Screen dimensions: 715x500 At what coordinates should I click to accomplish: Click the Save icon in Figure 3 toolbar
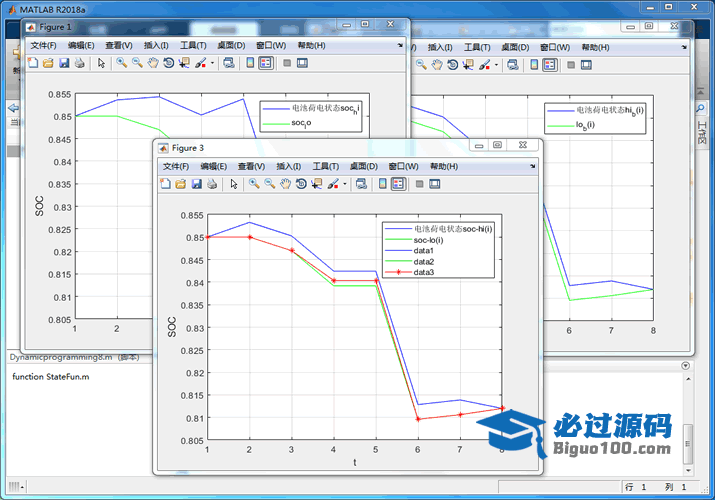pos(197,184)
